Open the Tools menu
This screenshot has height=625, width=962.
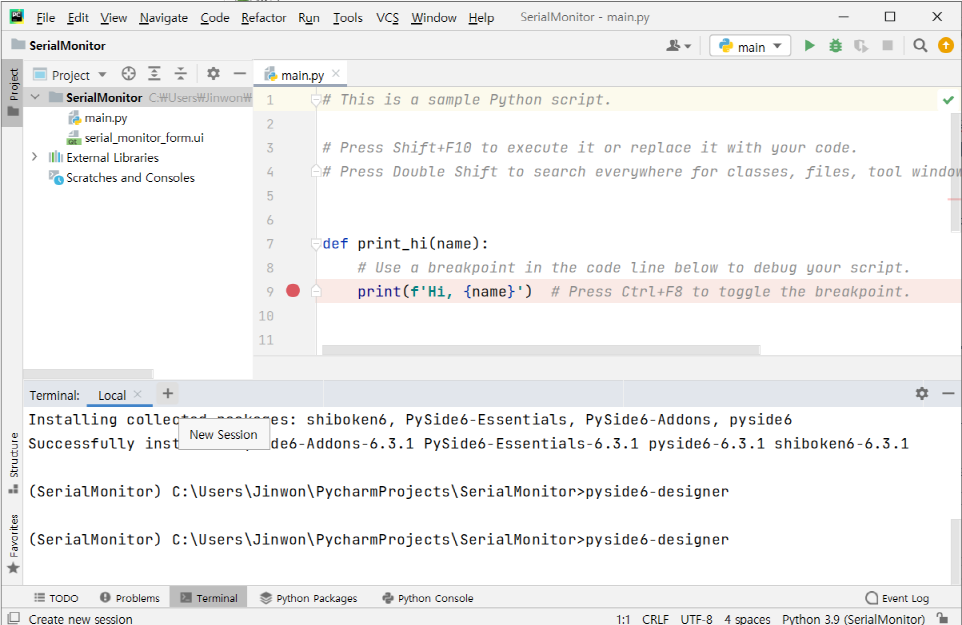(x=348, y=18)
